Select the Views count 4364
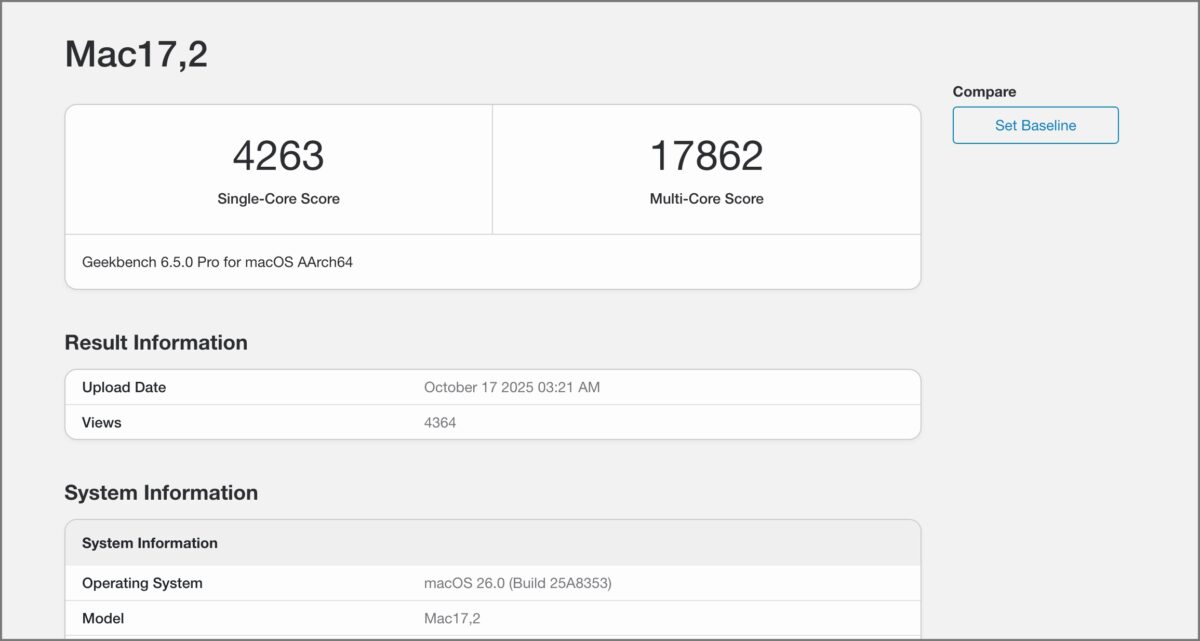Viewport: 1200px width, 641px height. (x=441, y=422)
